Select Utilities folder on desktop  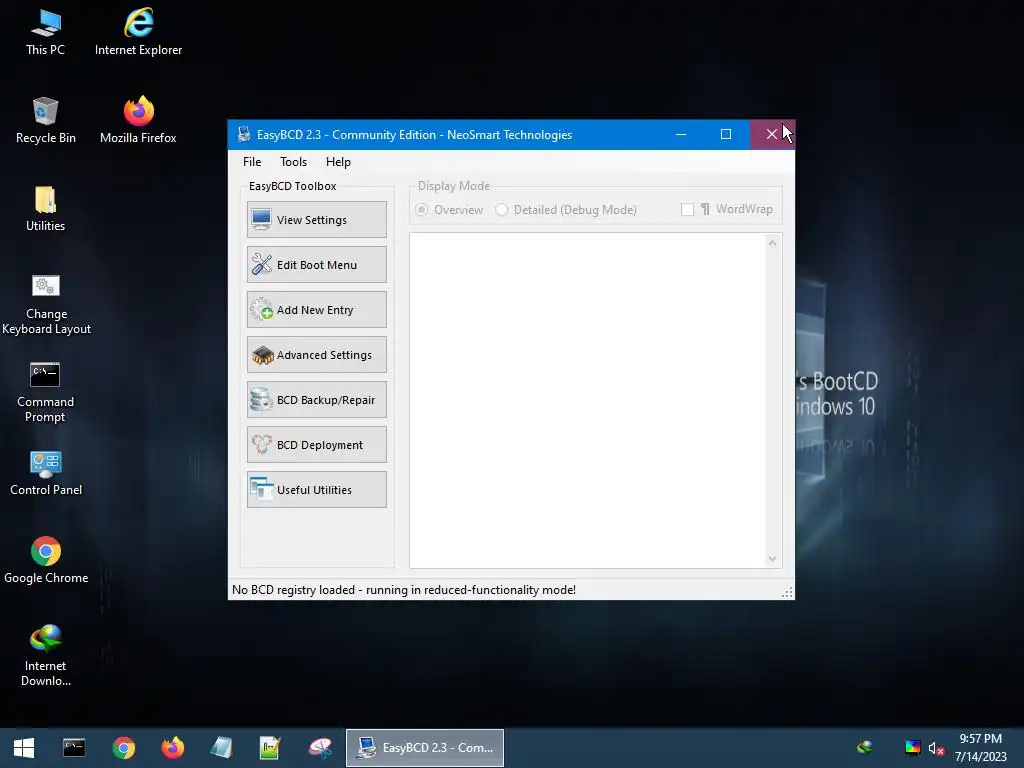(46, 209)
